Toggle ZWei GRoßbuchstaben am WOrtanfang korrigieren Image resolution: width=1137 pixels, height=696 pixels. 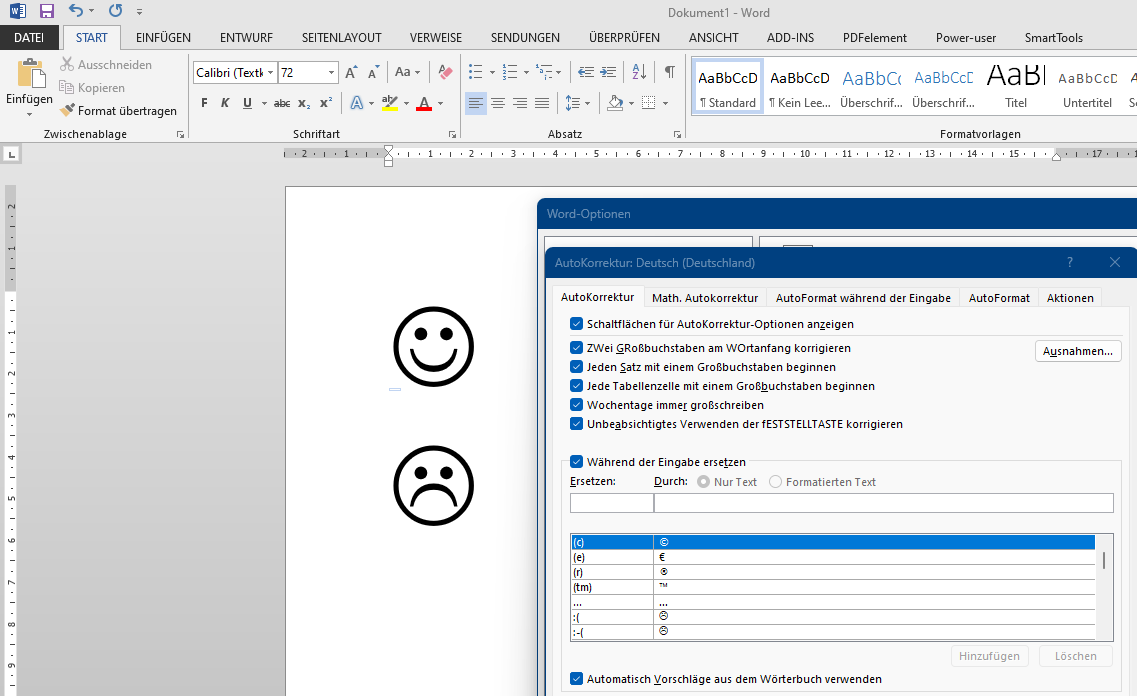(x=576, y=347)
